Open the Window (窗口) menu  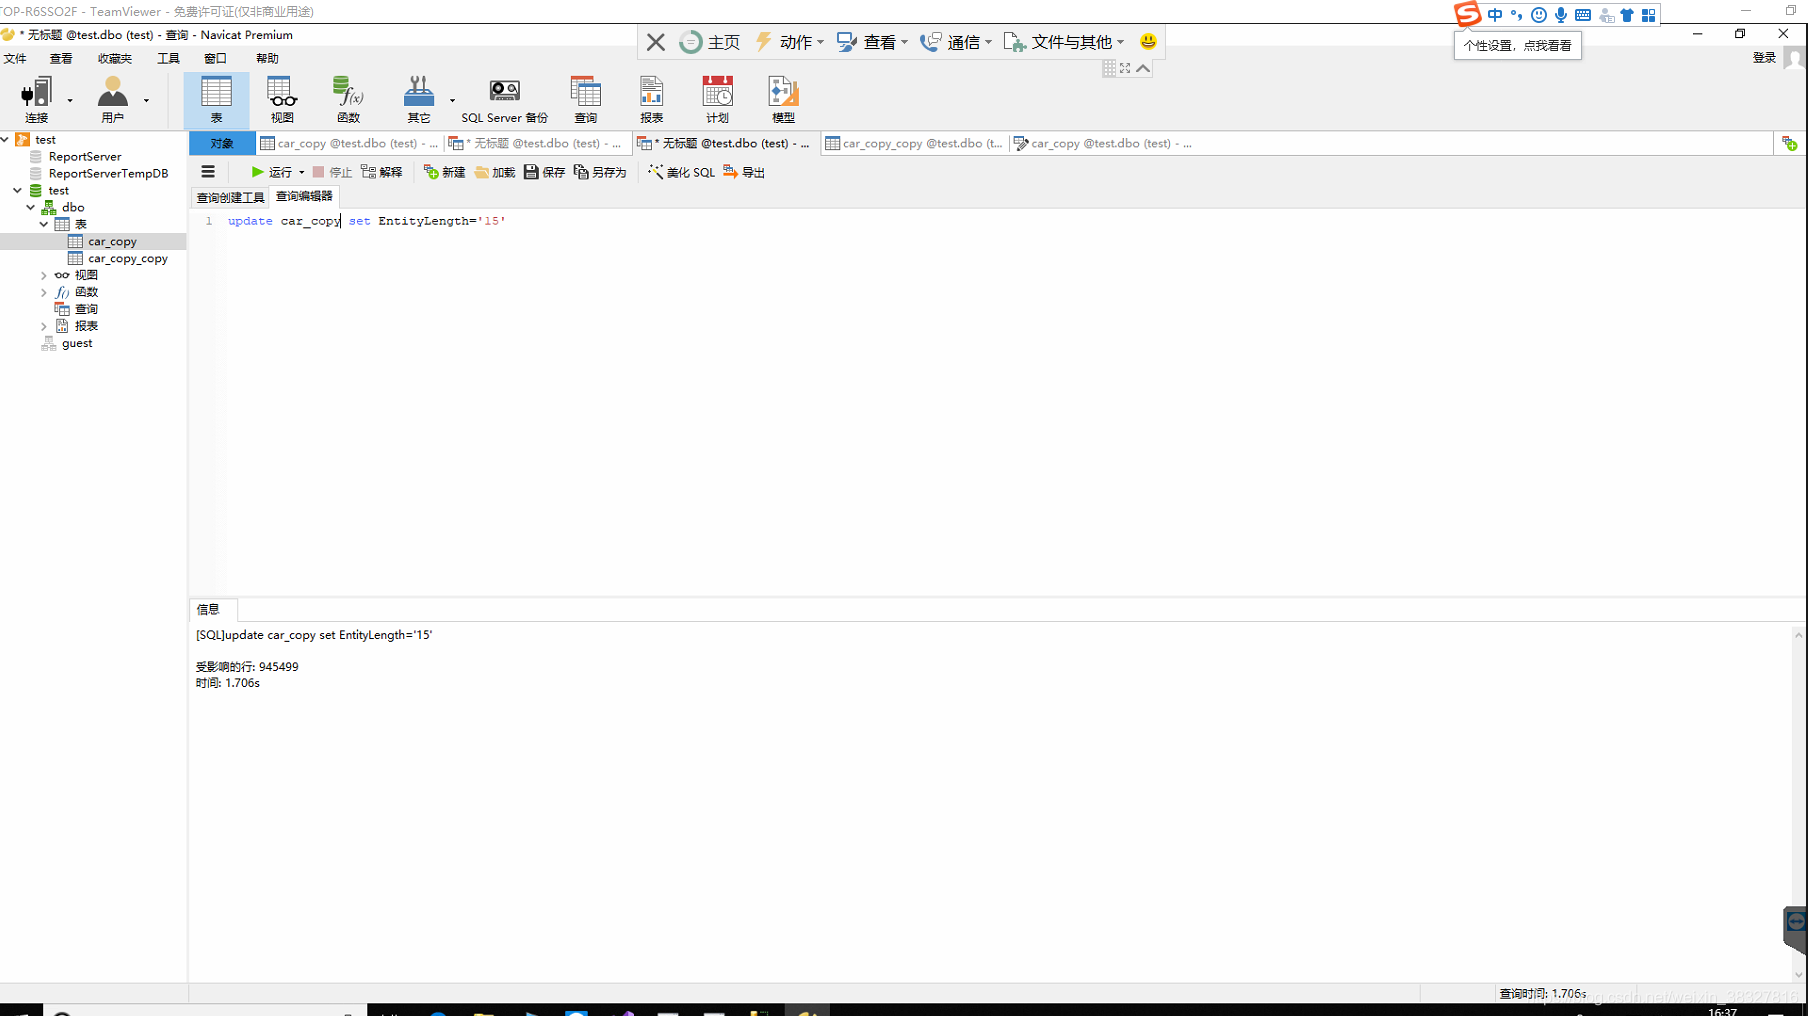[x=215, y=59]
